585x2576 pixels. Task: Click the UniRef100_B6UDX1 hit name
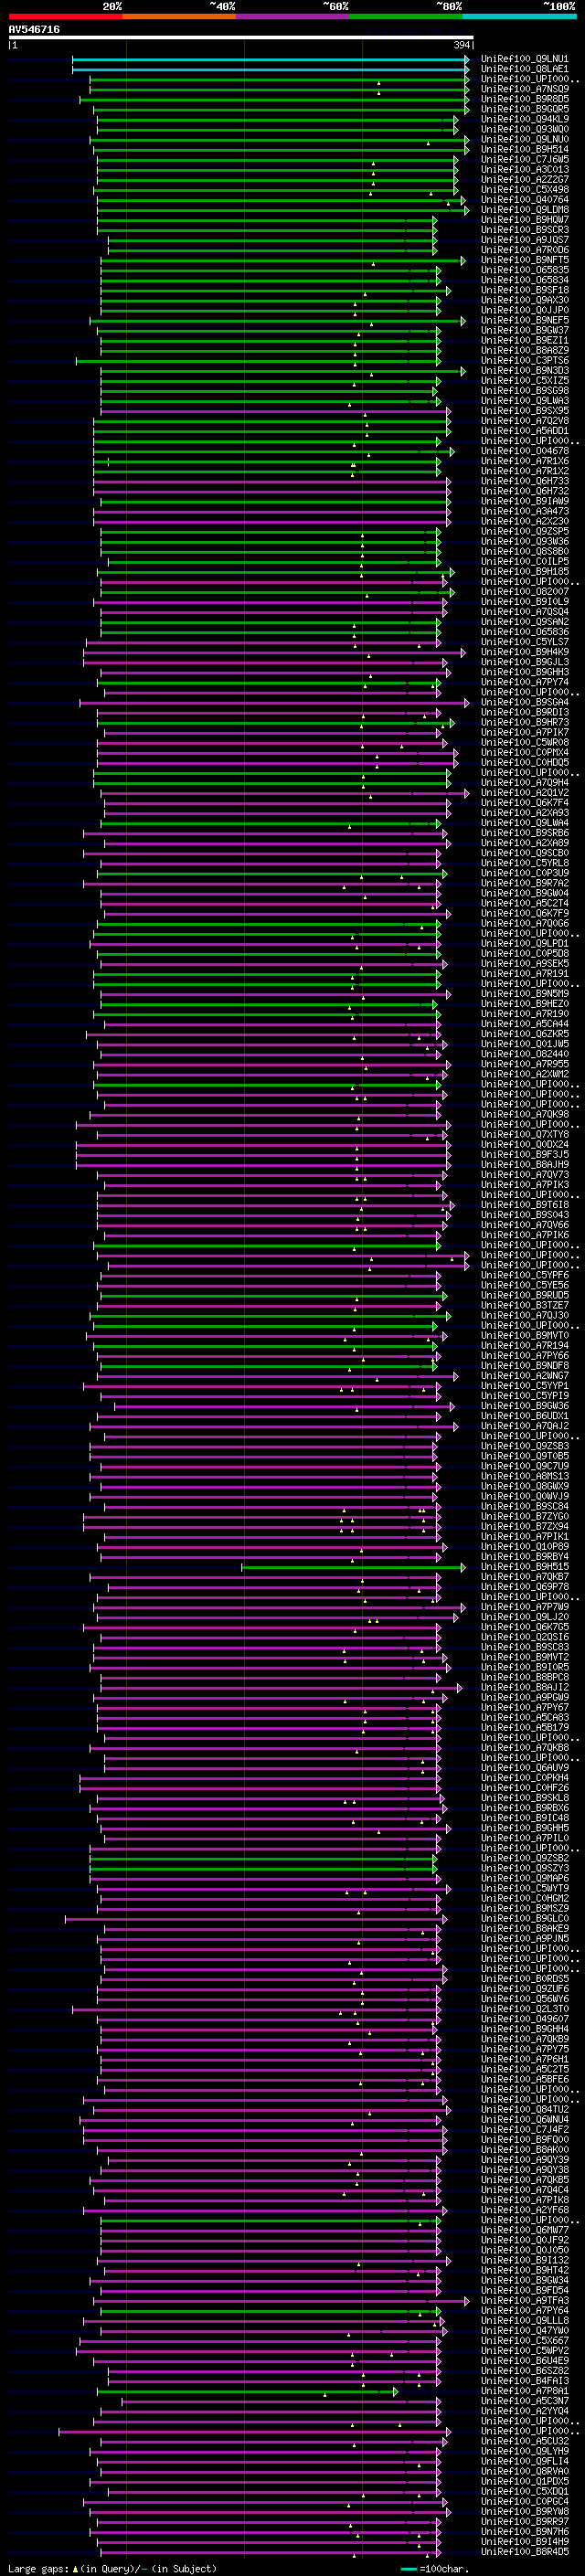pos(525,1416)
